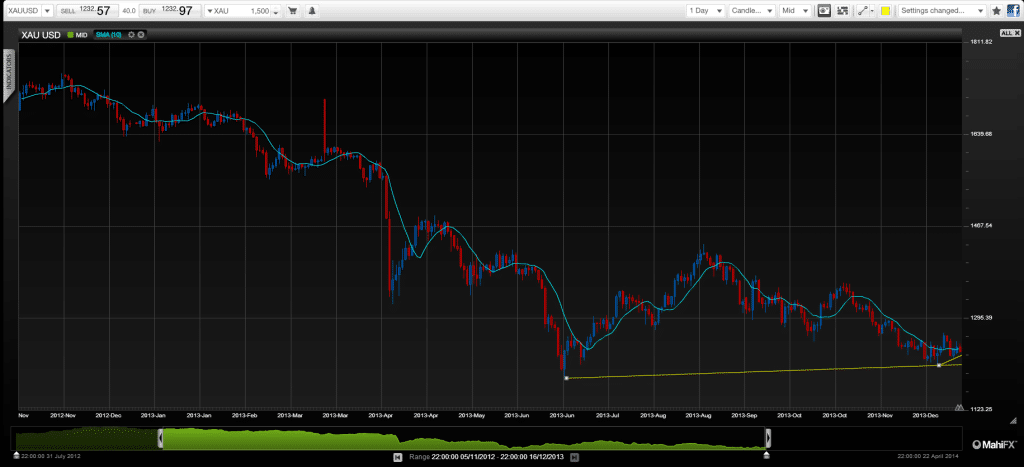Click the navigator end marker below handle
1024x467 pixels.
(767, 455)
